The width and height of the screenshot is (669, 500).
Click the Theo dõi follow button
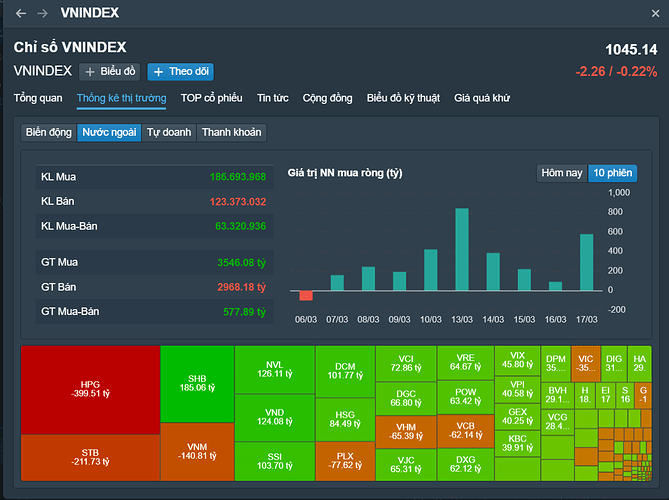point(180,72)
